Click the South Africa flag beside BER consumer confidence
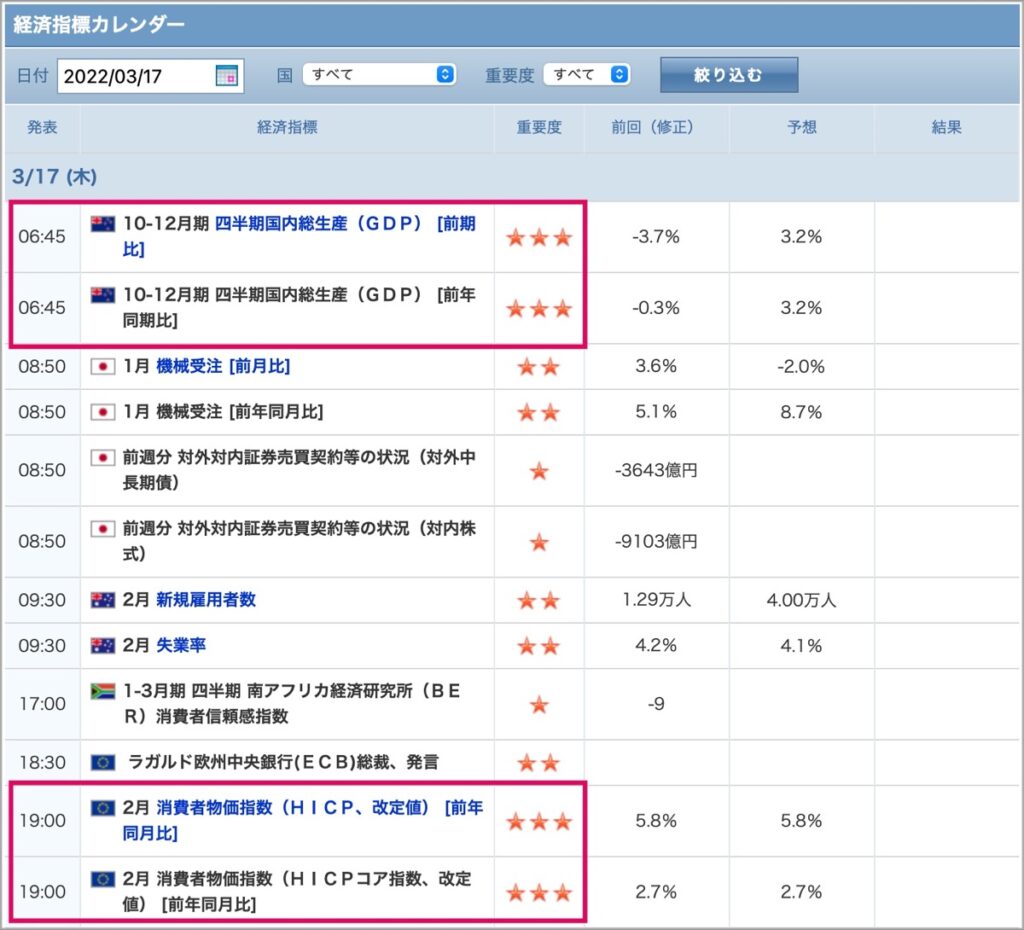This screenshot has width=1024, height=930. click(x=103, y=691)
